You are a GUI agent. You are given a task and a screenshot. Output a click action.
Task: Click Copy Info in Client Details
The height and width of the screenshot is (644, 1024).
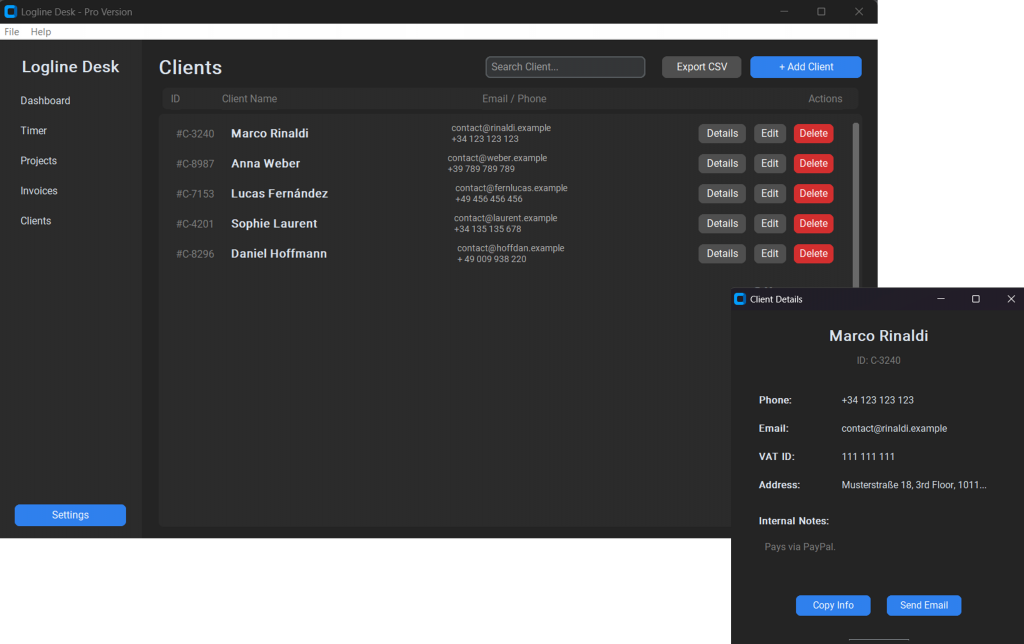click(832, 605)
